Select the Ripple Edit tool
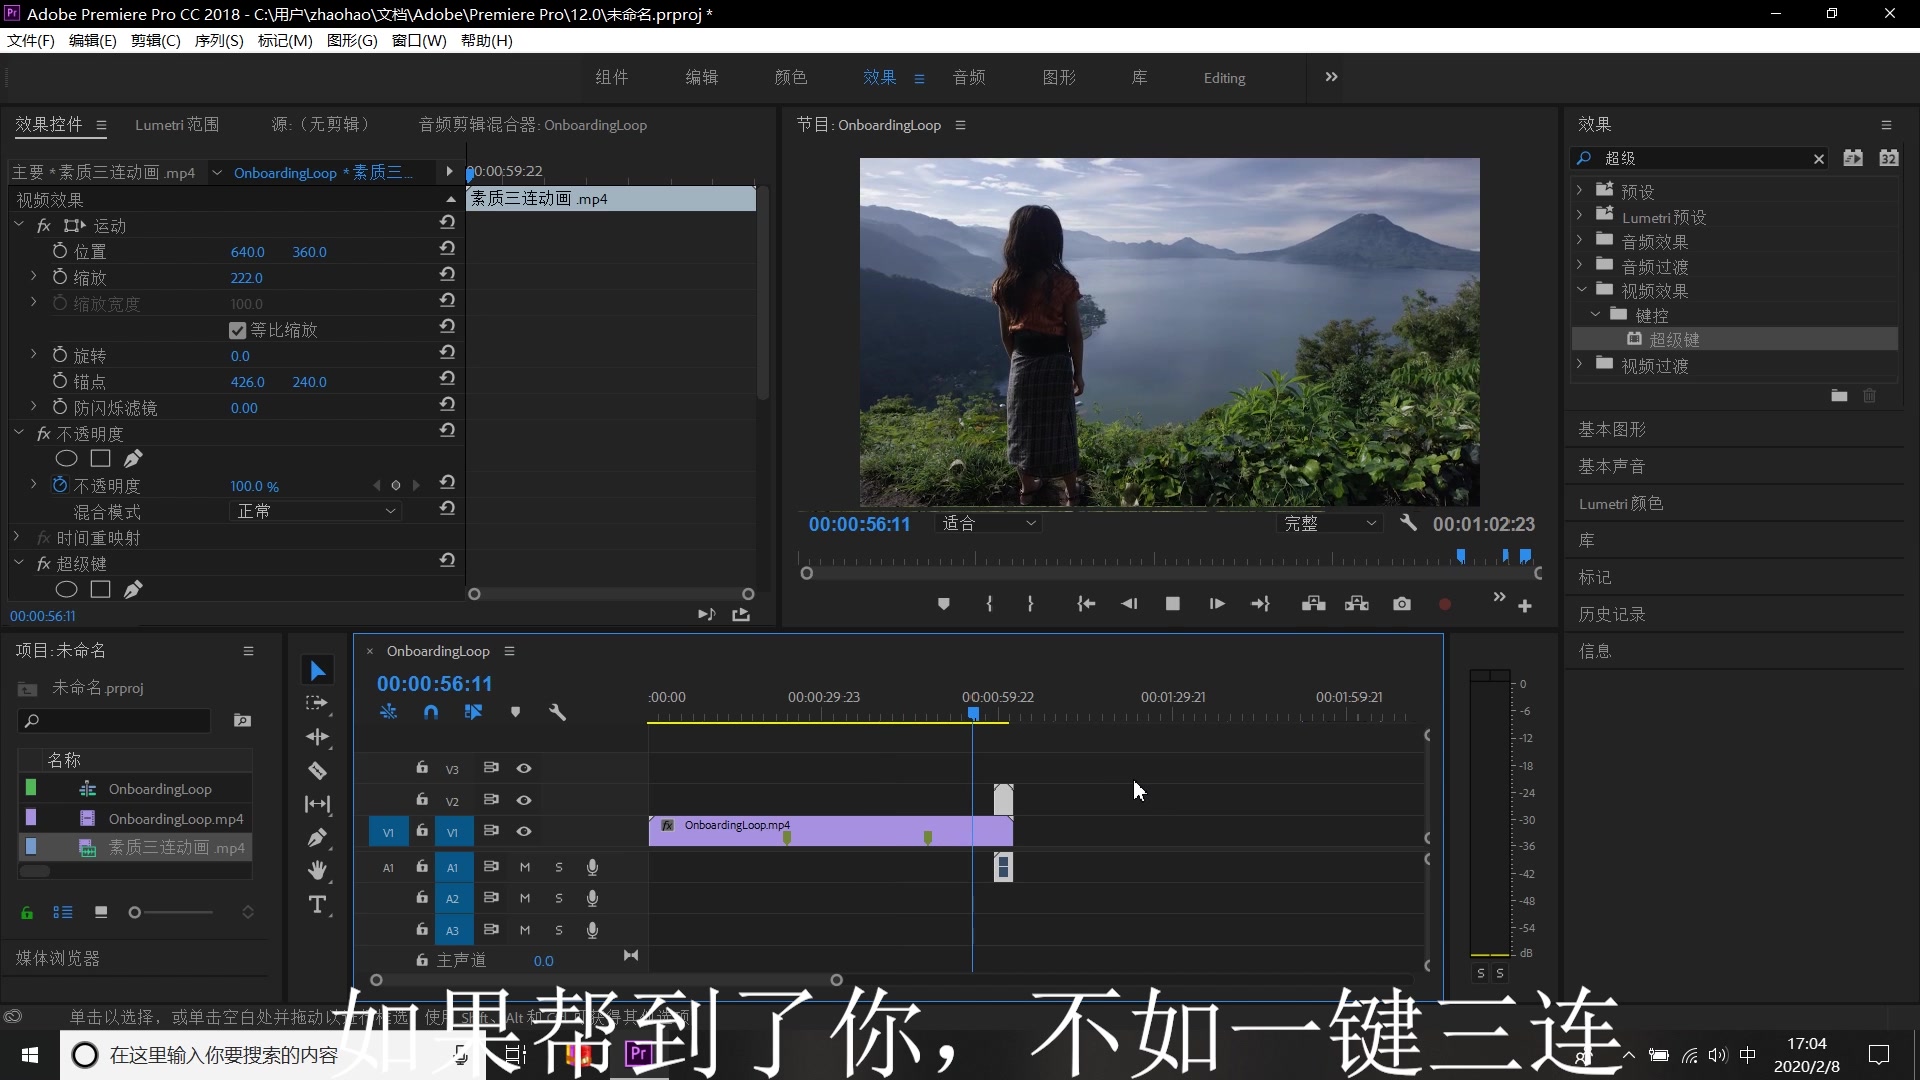 [317, 737]
